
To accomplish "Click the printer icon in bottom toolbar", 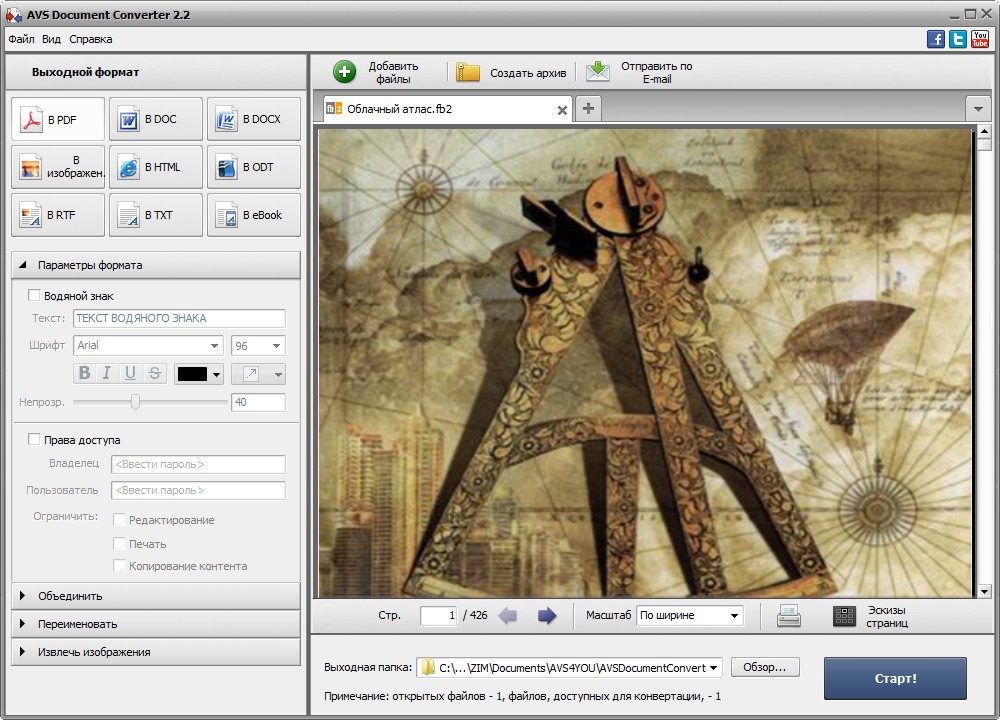I will [789, 616].
